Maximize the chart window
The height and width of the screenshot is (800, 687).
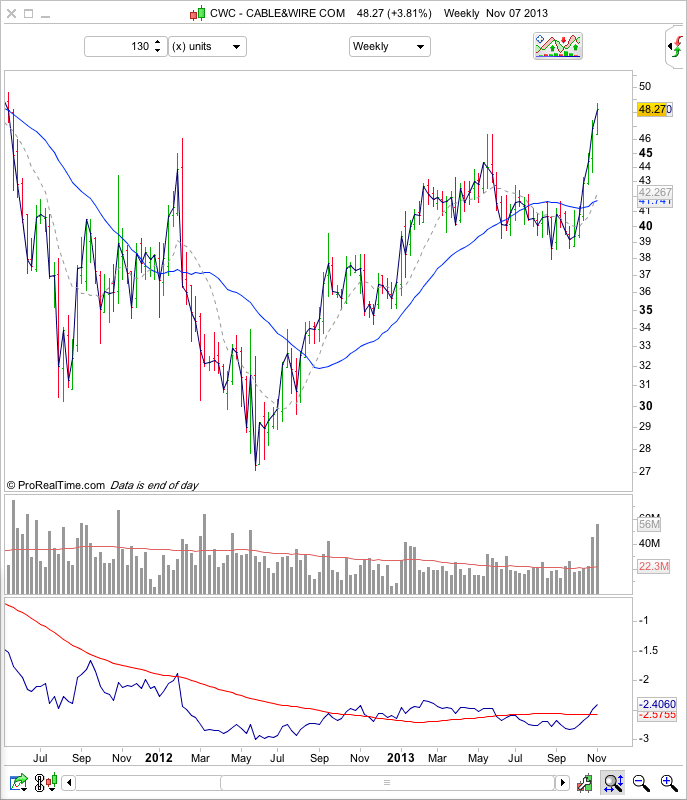click(x=29, y=14)
